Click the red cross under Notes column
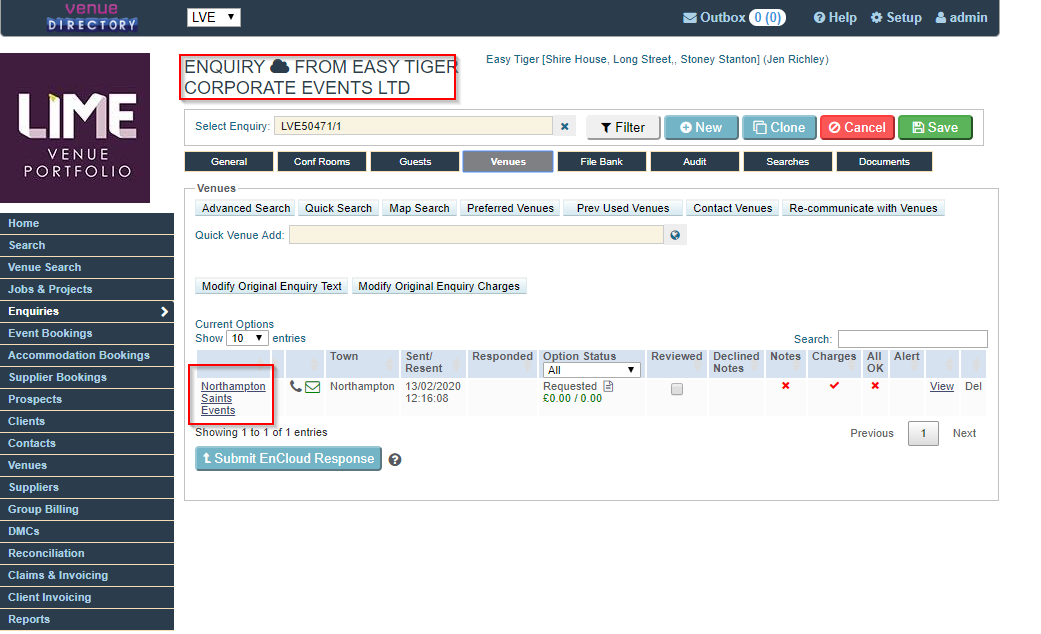This screenshot has width=1041, height=634. pyautogui.click(x=785, y=386)
